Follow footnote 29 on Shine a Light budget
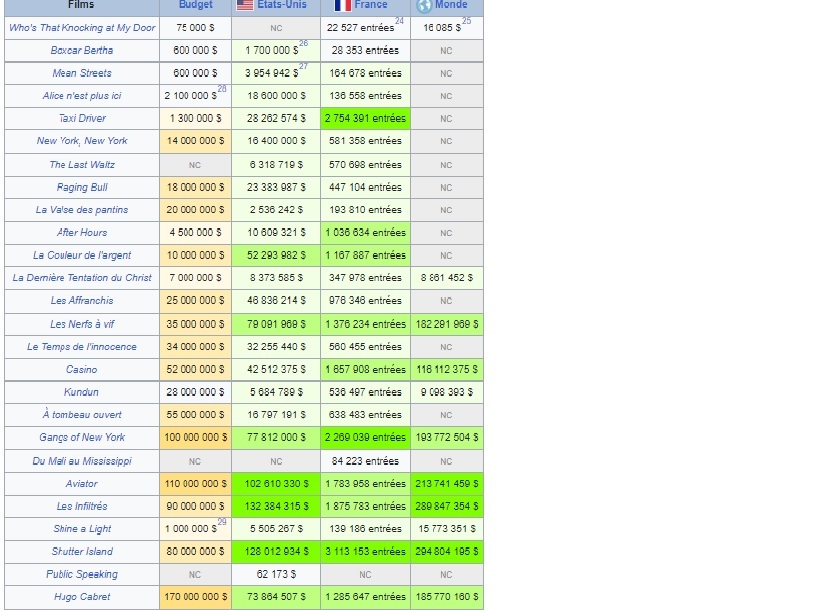The width and height of the screenshot is (819, 610). coord(222,522)
